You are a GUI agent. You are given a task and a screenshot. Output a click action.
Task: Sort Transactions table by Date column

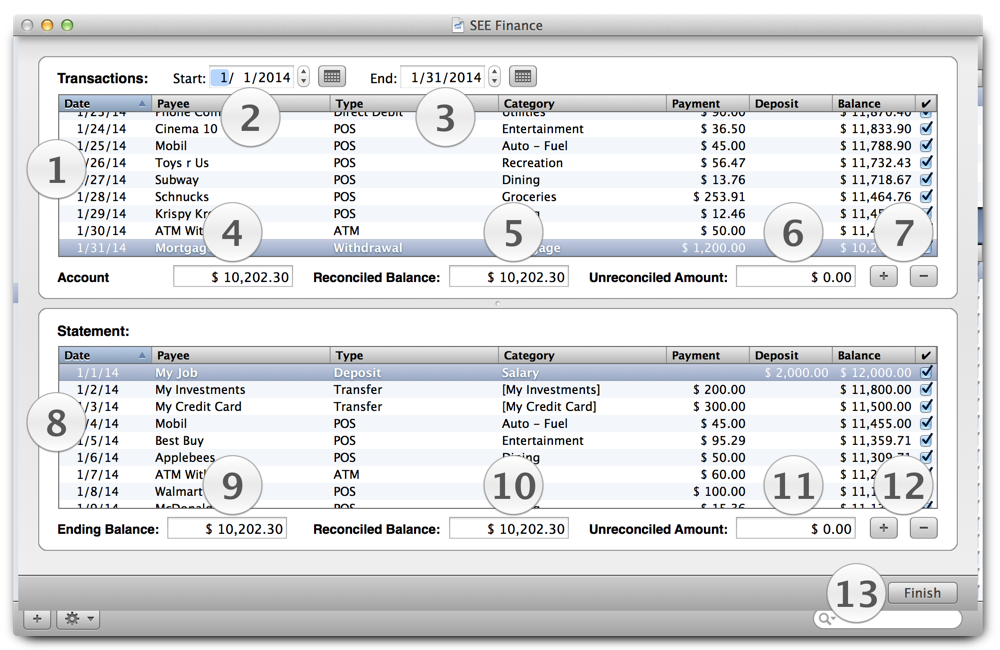(105, 103)
